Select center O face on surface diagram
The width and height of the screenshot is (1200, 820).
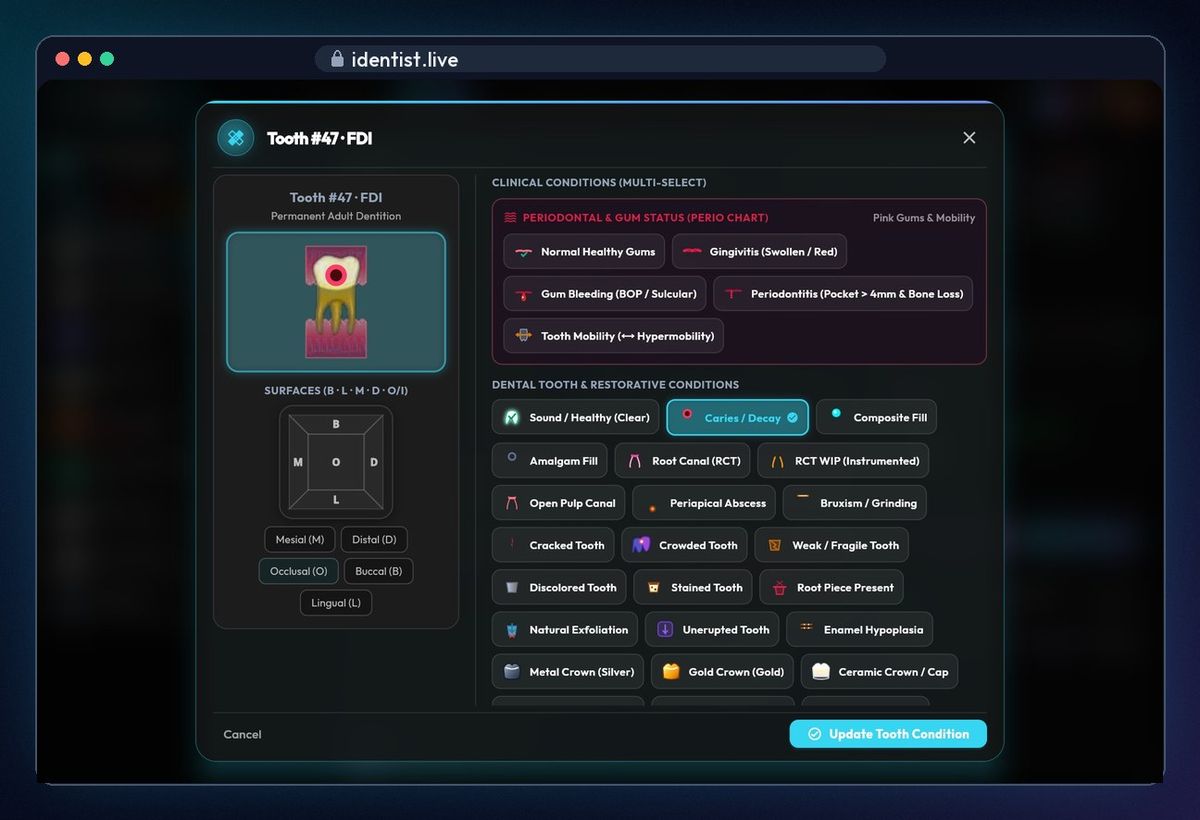tap(336, 462)
